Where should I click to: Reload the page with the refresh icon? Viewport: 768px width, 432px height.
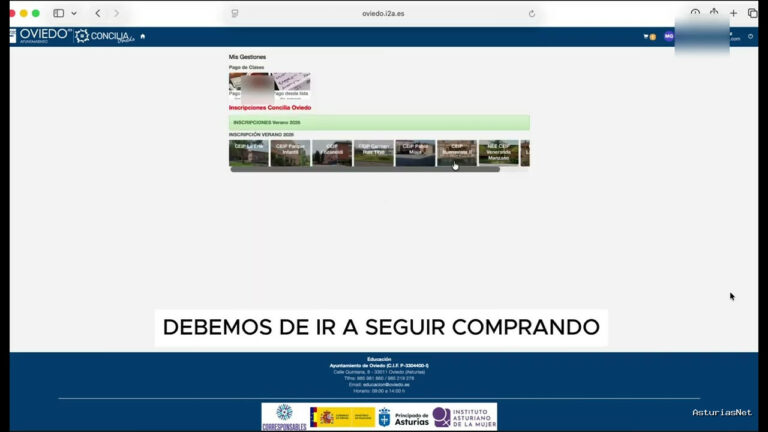(x=532, y=14)
